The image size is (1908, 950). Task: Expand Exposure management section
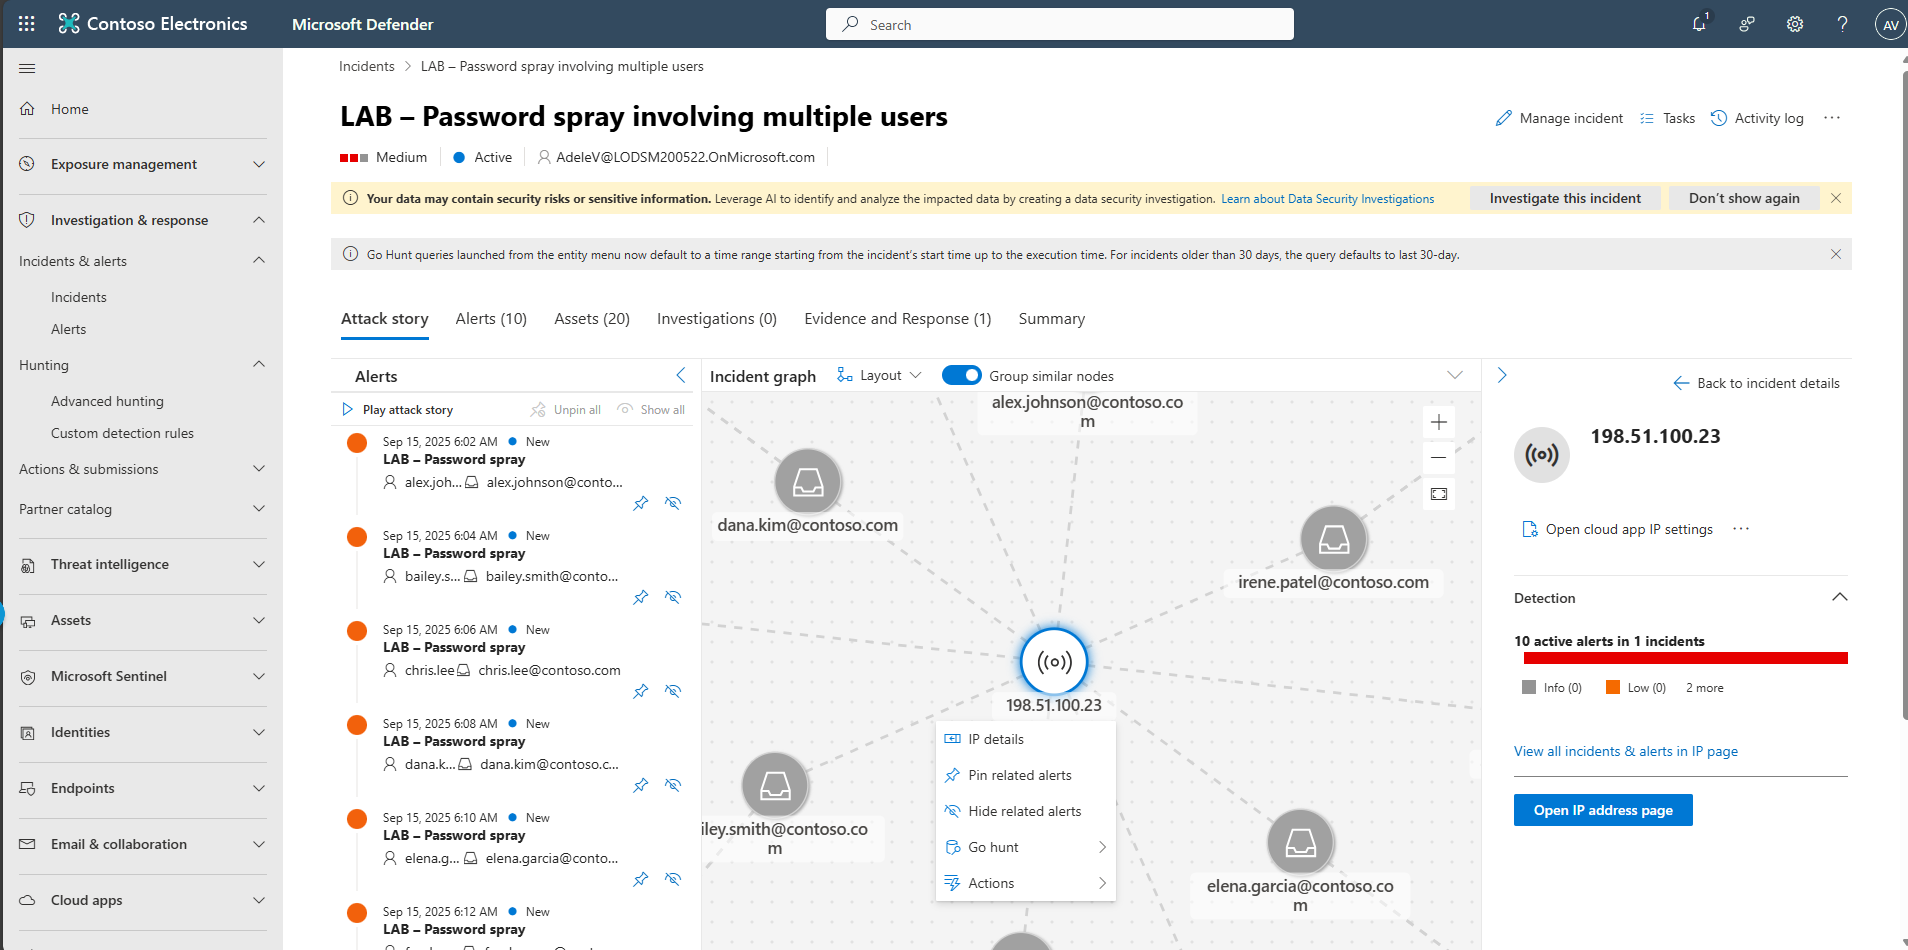click(x=259, y=164)
